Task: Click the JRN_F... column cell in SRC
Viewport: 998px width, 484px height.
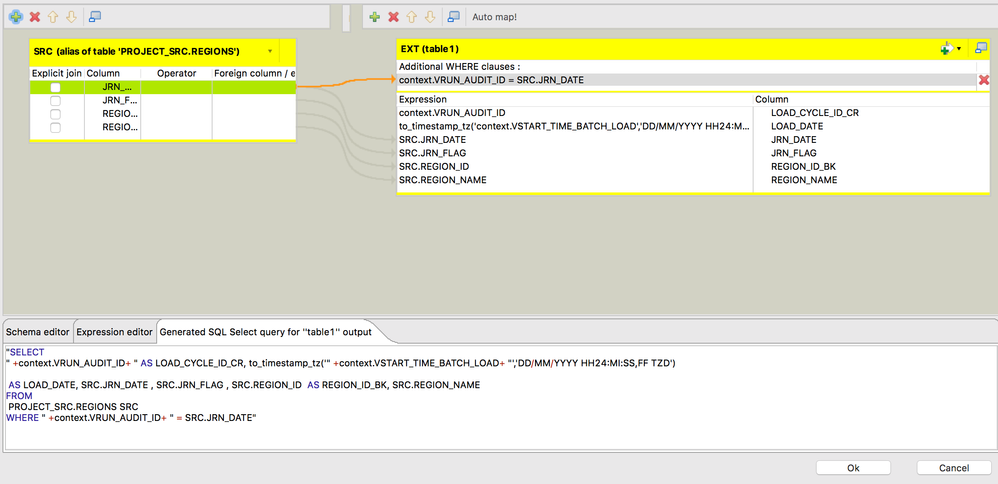Action: (112, 101)
